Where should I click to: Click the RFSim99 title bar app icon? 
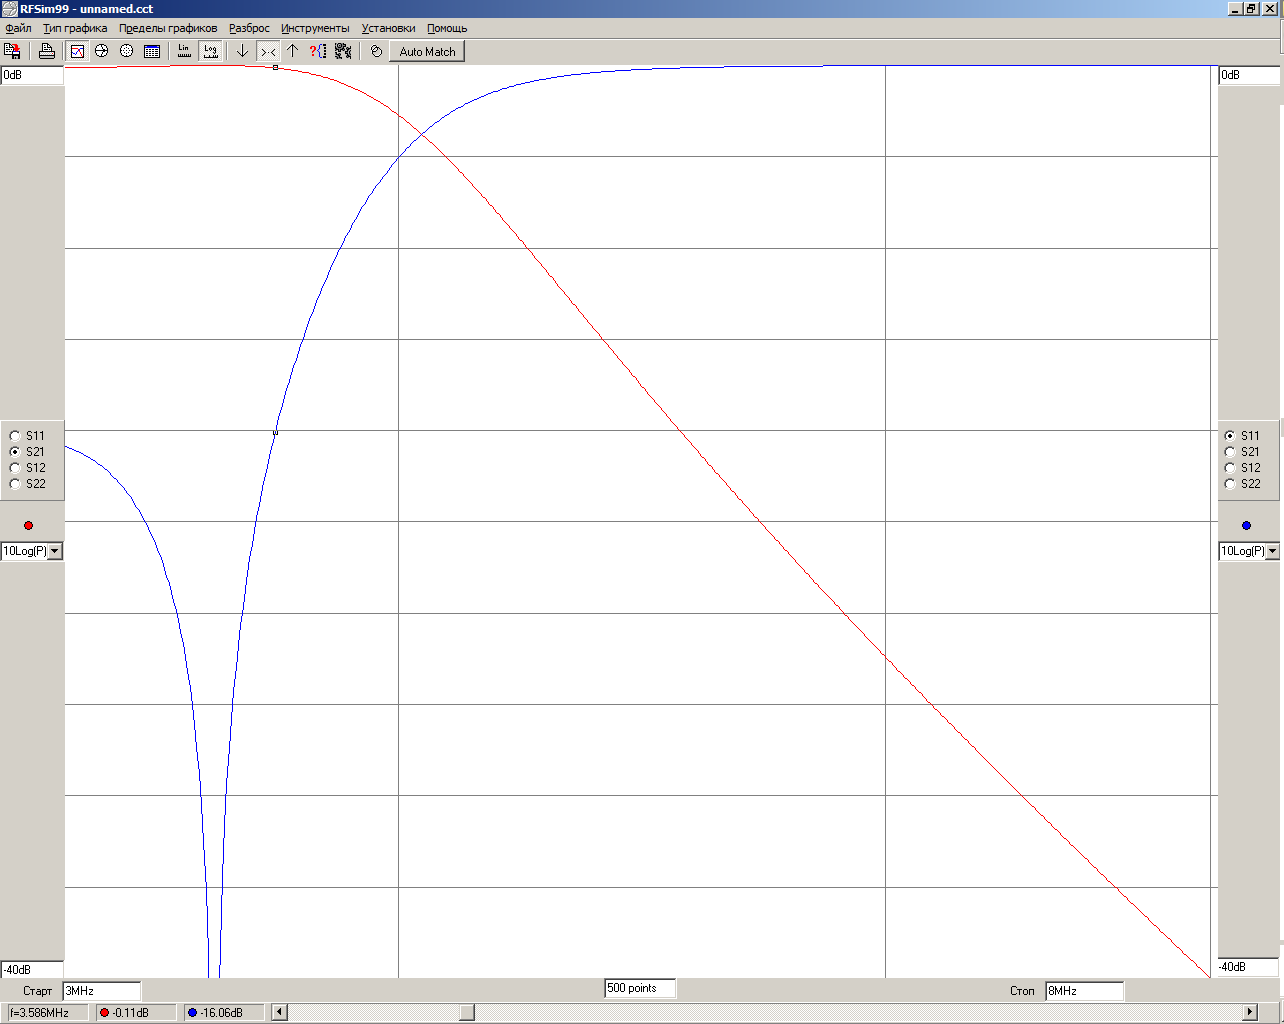coord(10,8)
